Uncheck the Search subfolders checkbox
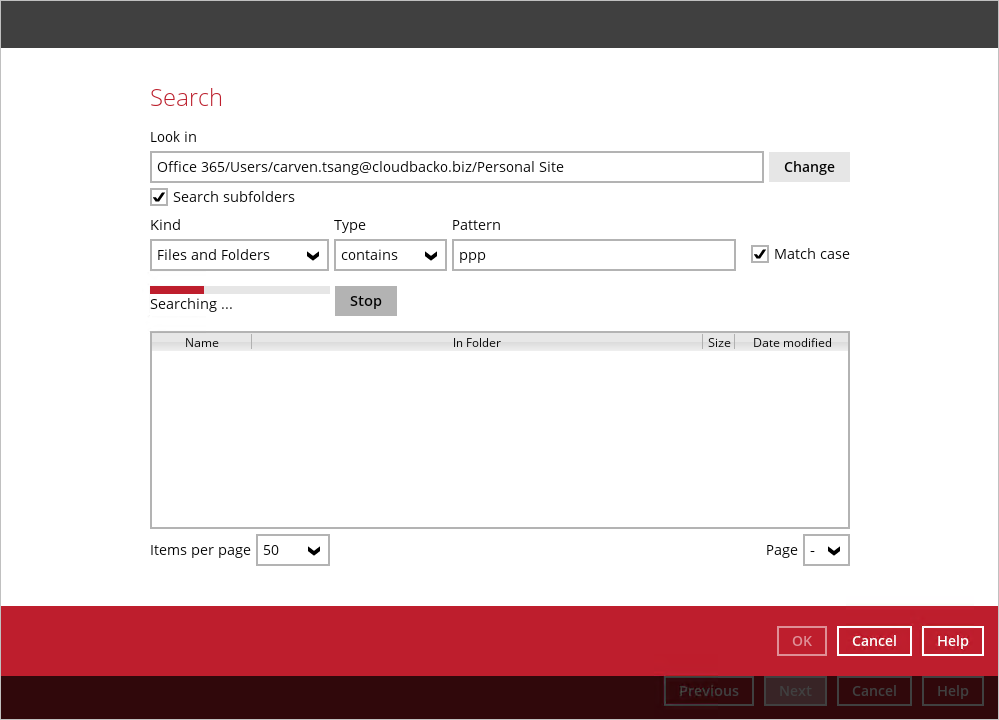 pos(159,197)
